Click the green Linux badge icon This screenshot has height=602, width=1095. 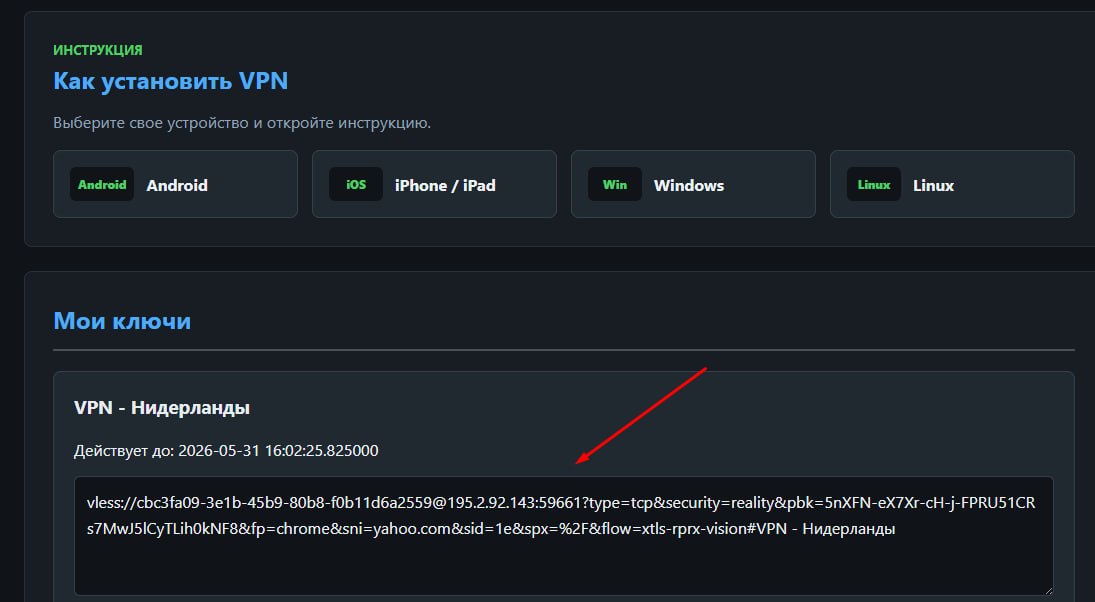pyautogui.click(x=874, y=184)
